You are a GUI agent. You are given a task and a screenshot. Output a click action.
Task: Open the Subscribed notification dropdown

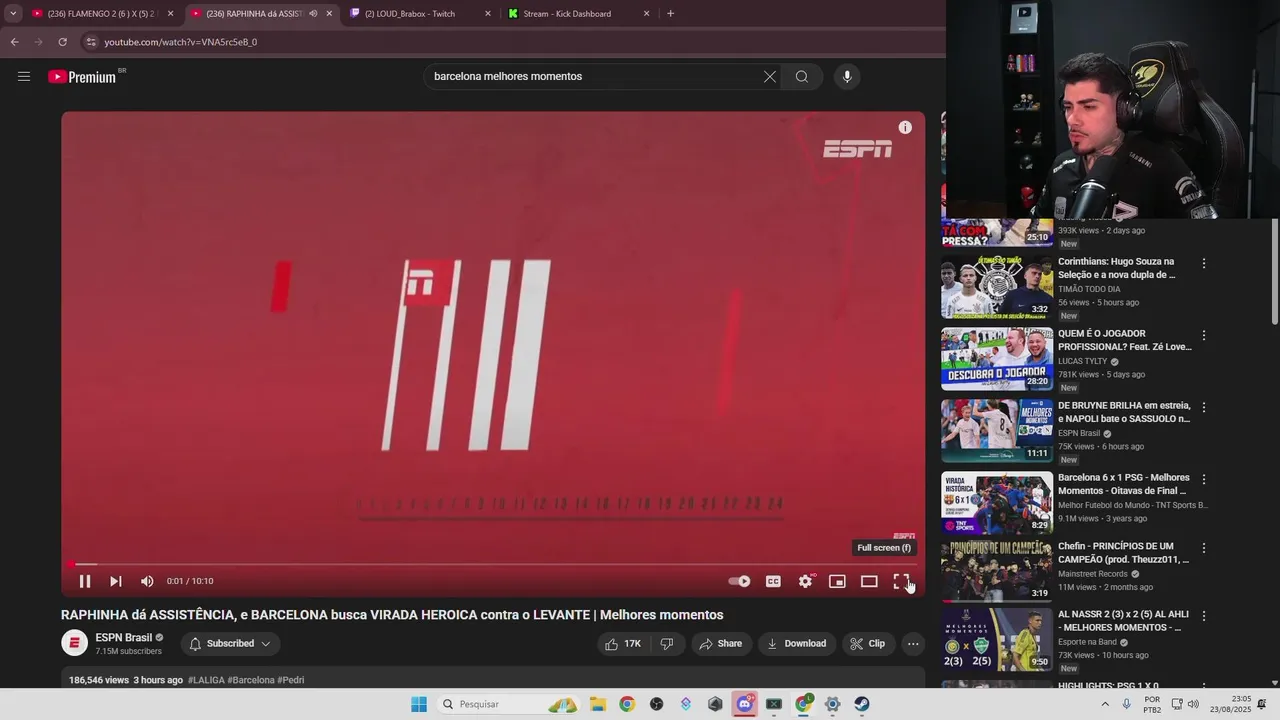click(x=230, y=644)
